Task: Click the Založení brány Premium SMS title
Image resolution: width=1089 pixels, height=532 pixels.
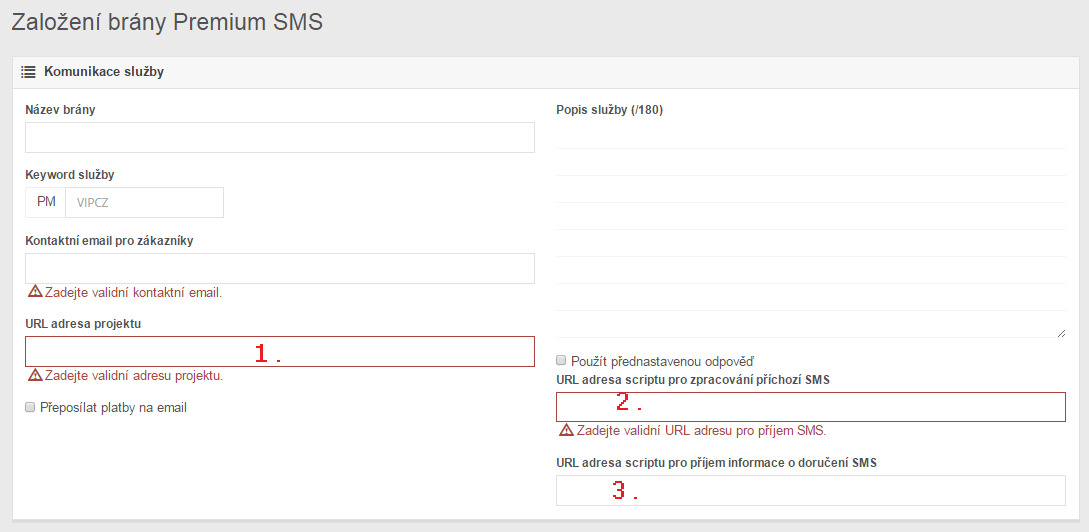Action: tap(167, 22)
